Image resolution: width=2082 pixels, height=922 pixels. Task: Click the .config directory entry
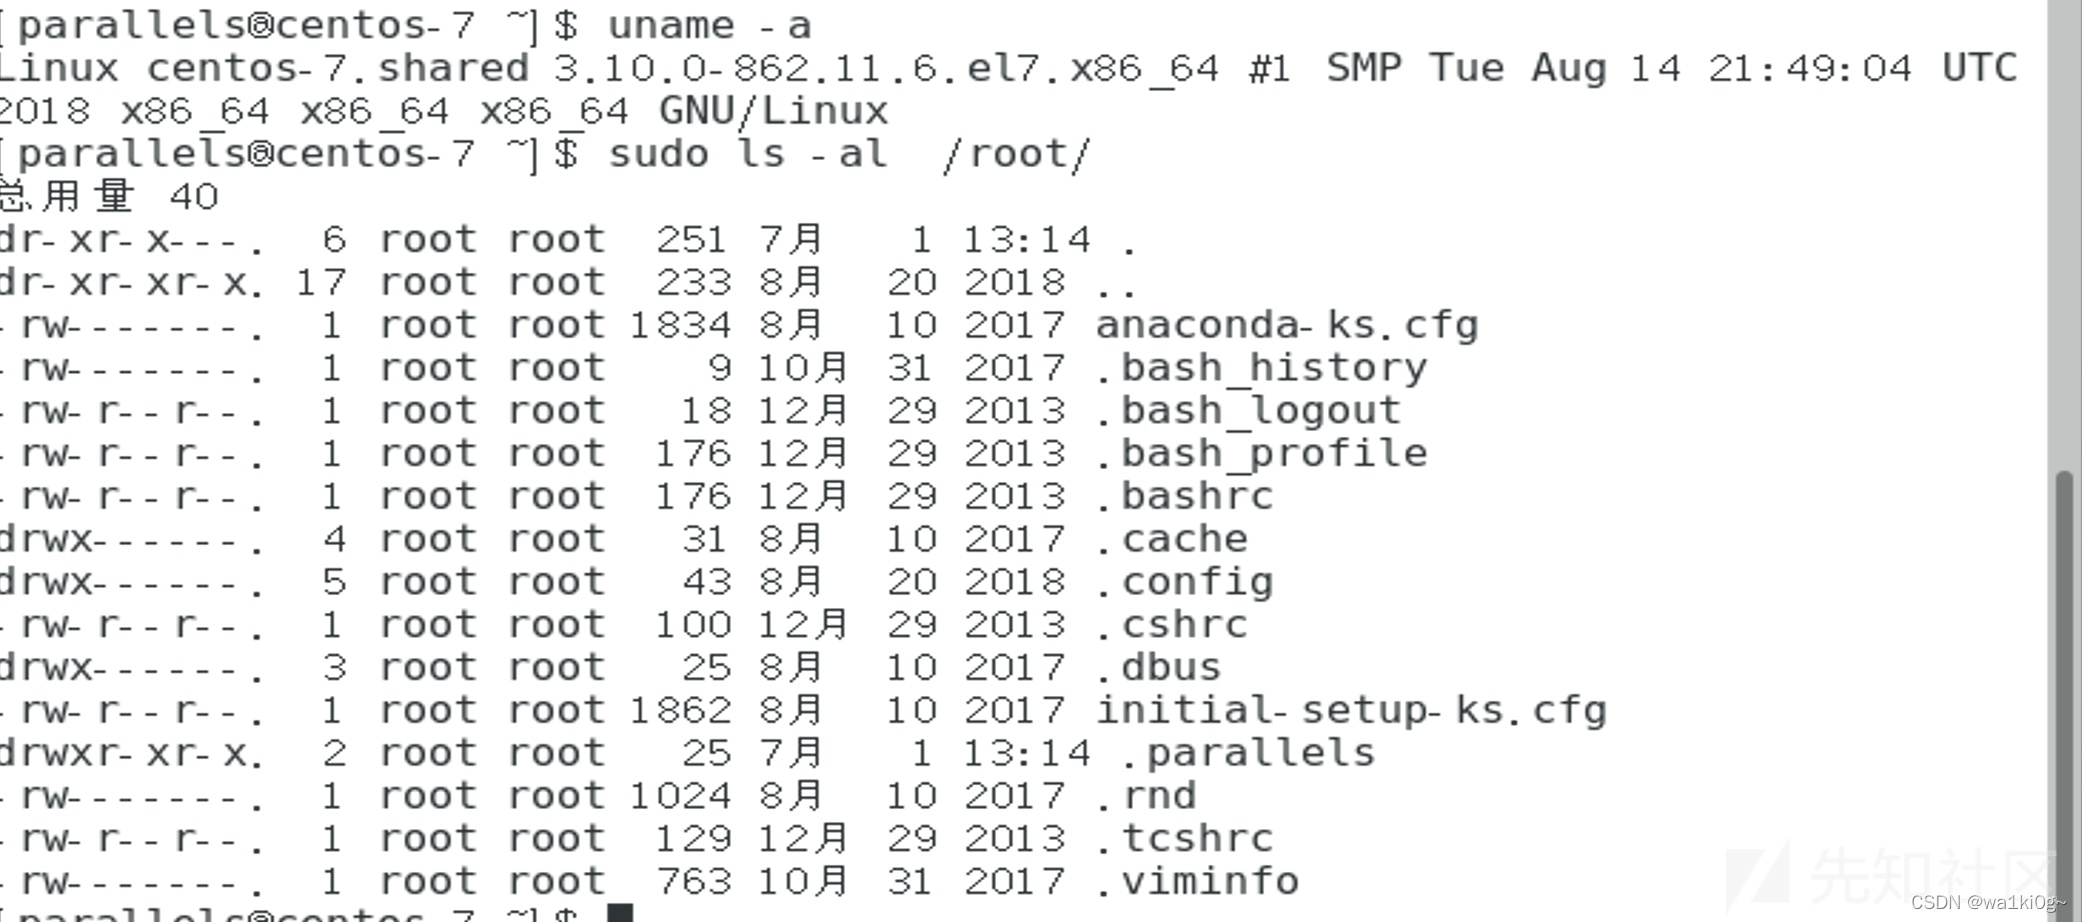1185,583
